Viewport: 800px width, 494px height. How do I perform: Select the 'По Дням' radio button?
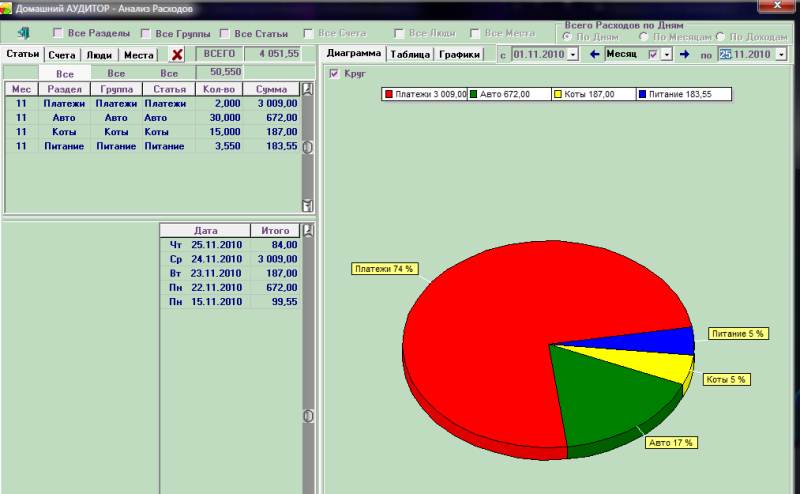tap(568, 35)
